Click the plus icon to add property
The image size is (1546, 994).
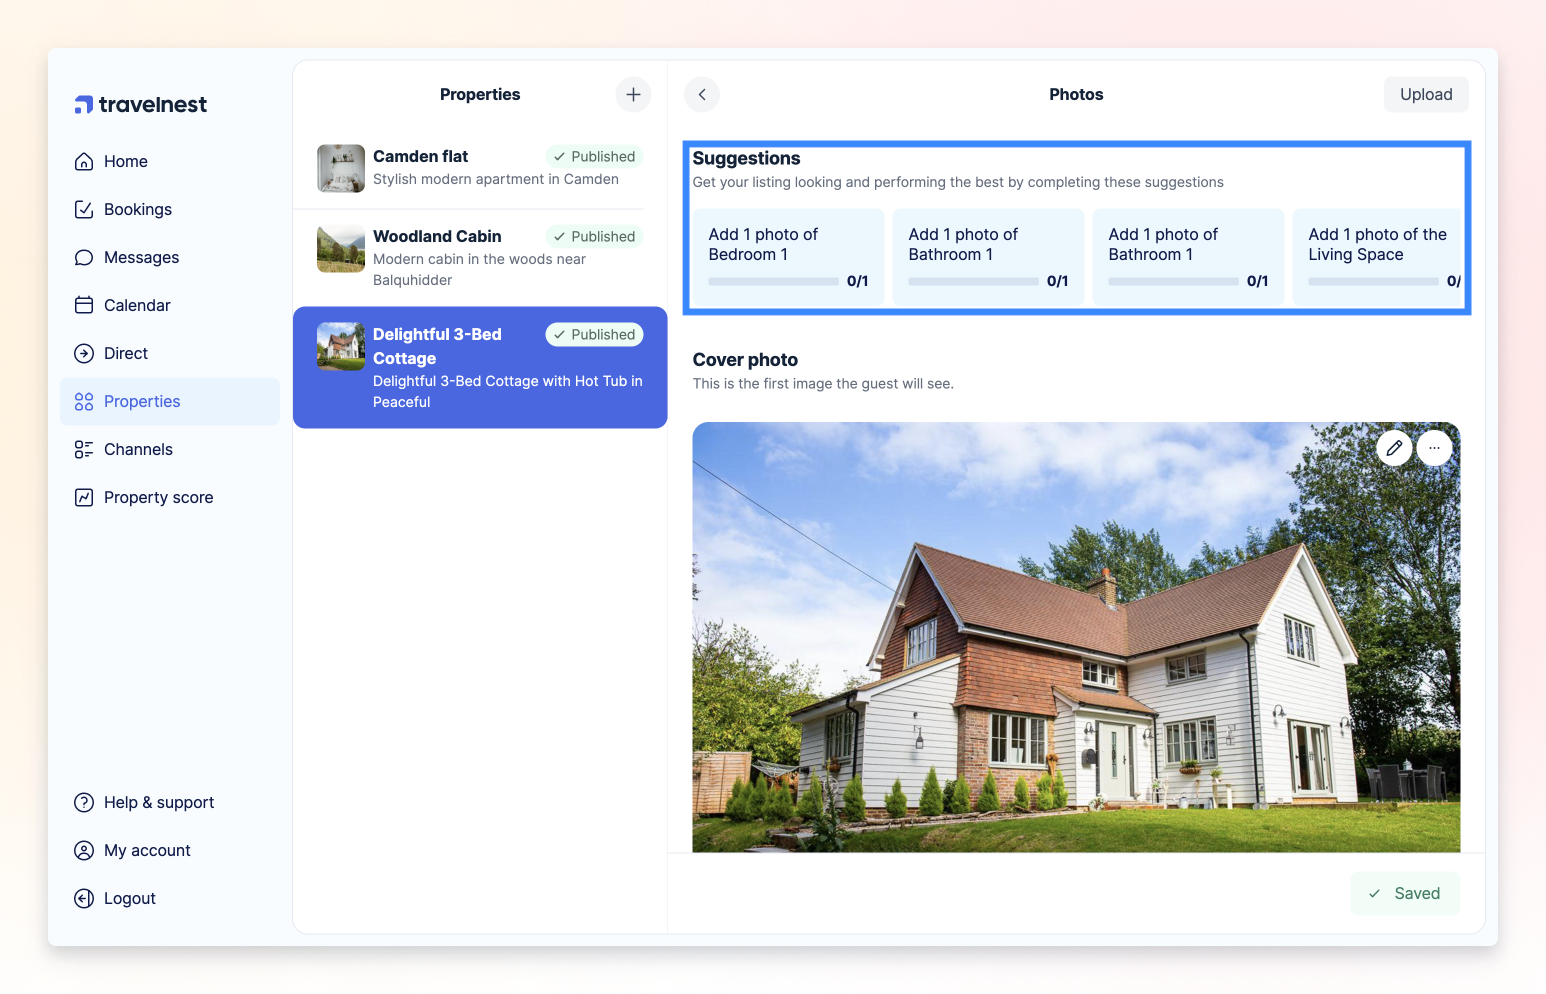633,94
